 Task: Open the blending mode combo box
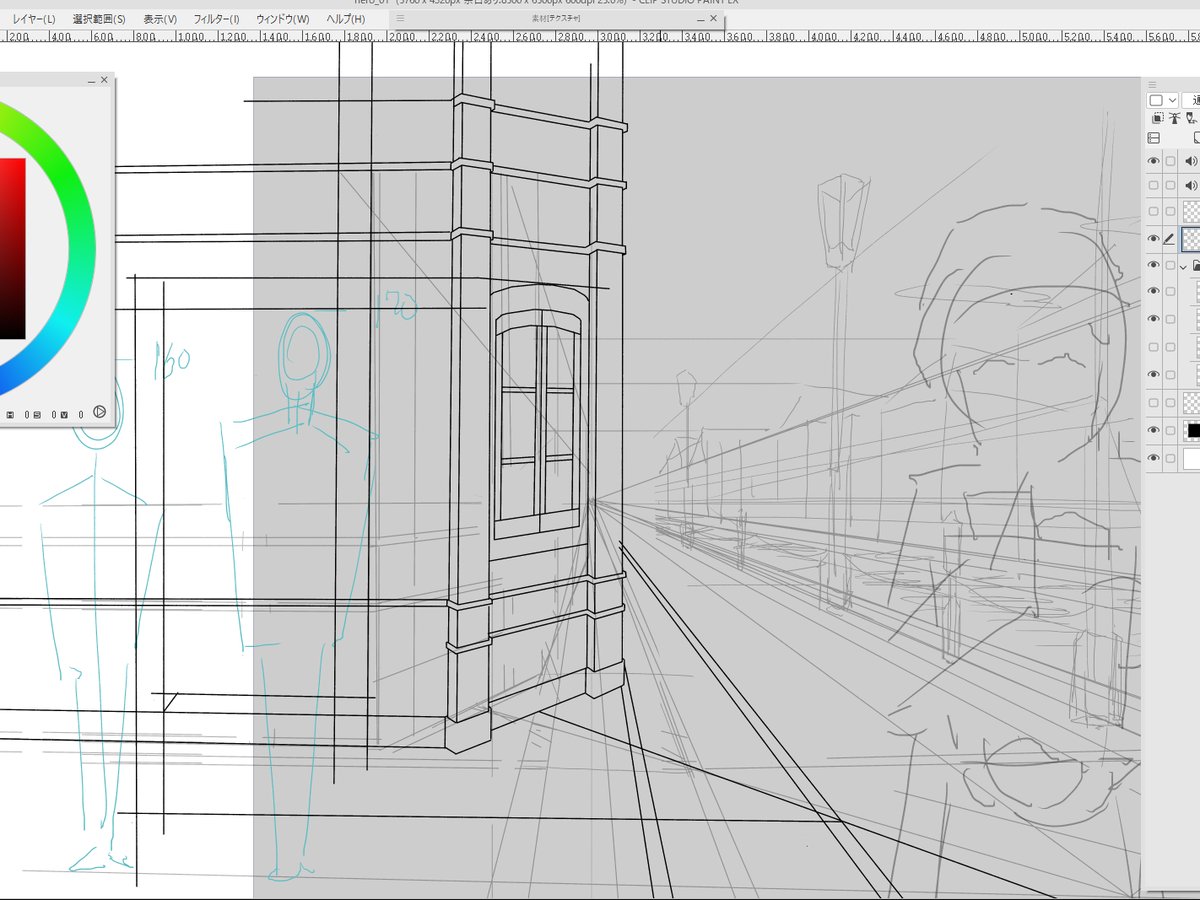pyautogui.click(x=1191, y=100)
